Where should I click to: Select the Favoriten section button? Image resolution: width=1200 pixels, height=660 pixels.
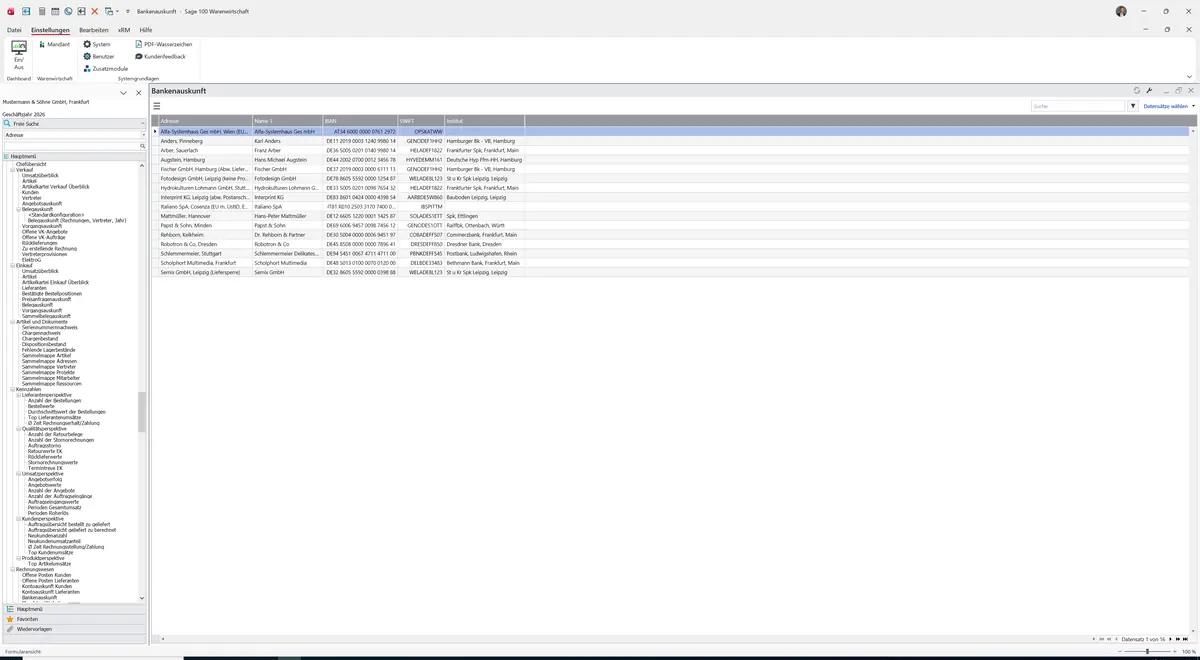[74, 619]
